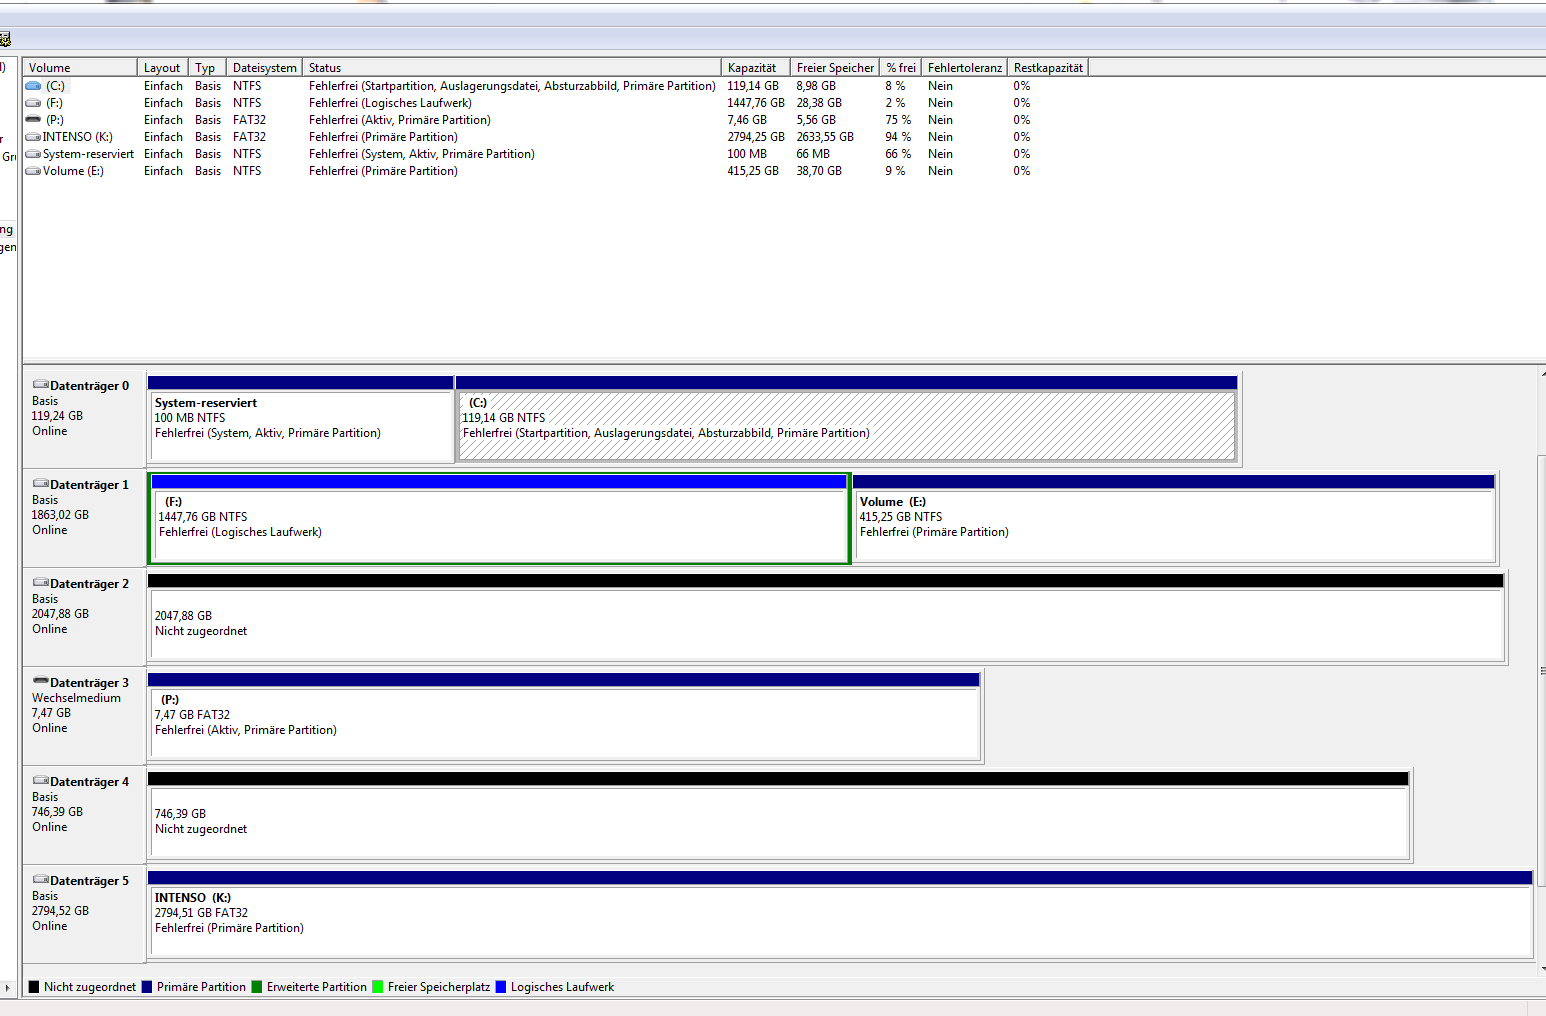1546x1016 pixels.
Task: Click the dark green Erweiterte Partition legend swatch
Action: [257, 987]
